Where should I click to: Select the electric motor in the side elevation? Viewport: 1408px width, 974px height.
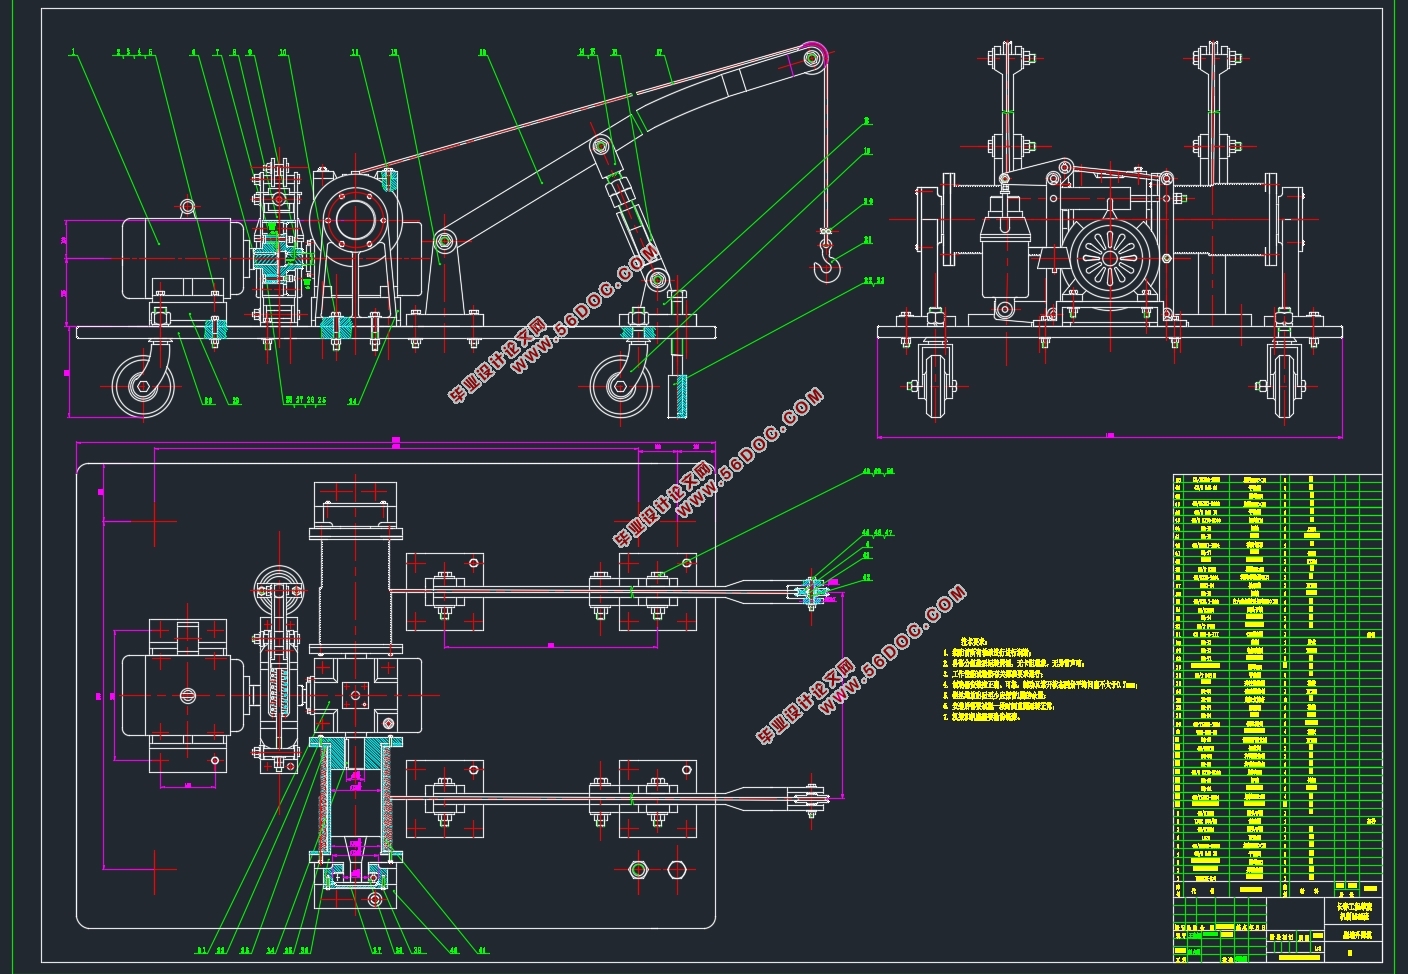[x=185, y=258]
